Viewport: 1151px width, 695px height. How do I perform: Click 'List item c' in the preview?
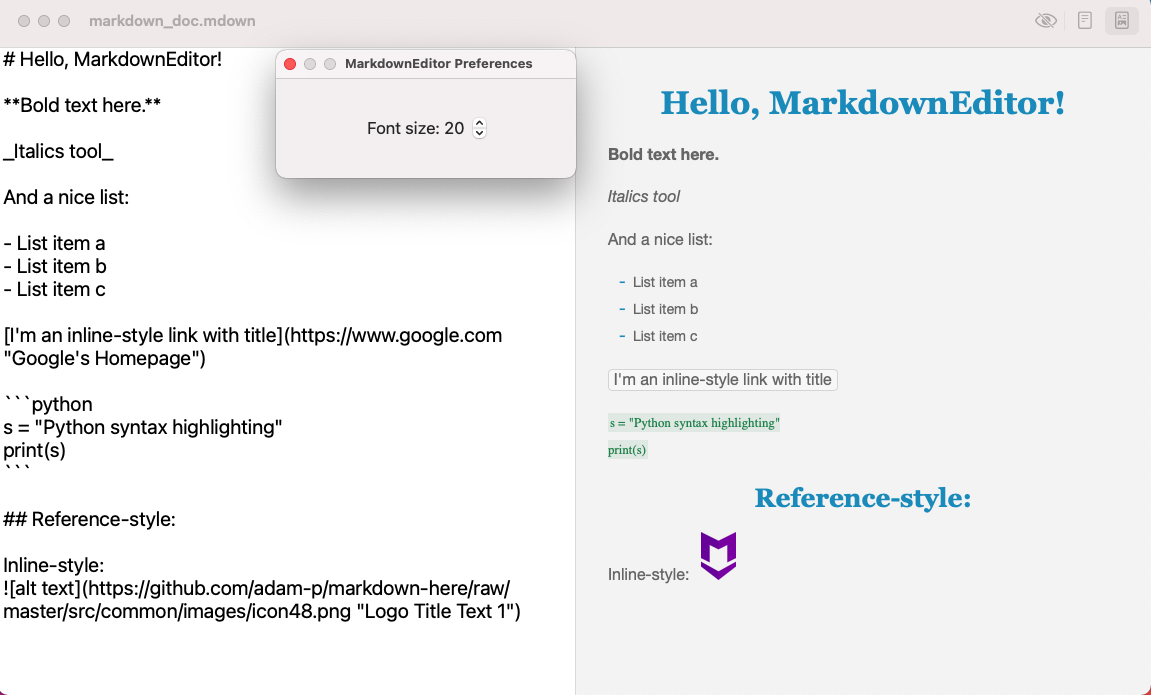pos(665,336)
